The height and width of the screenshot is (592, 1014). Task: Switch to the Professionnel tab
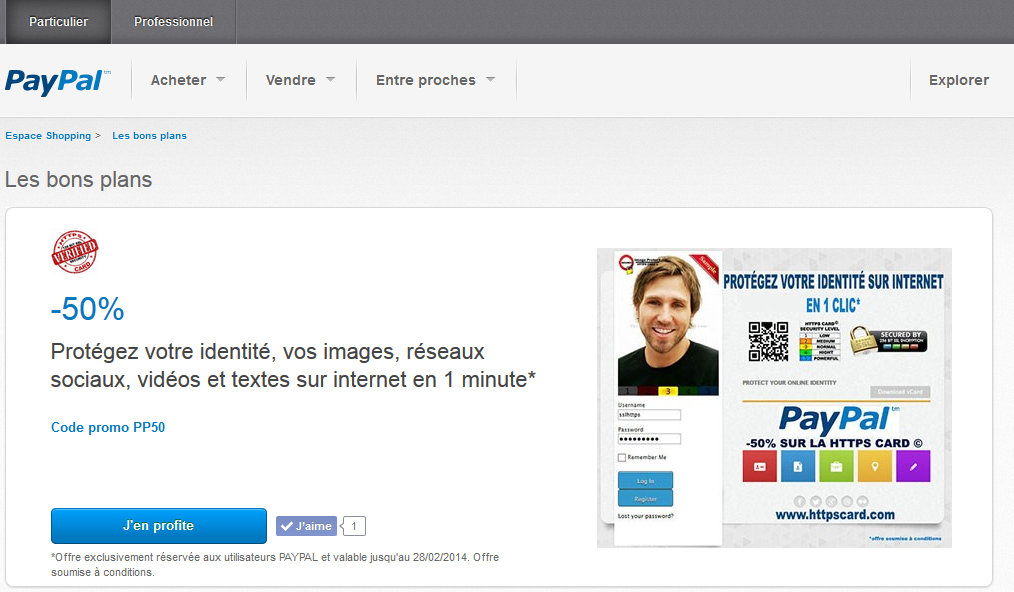173,22
